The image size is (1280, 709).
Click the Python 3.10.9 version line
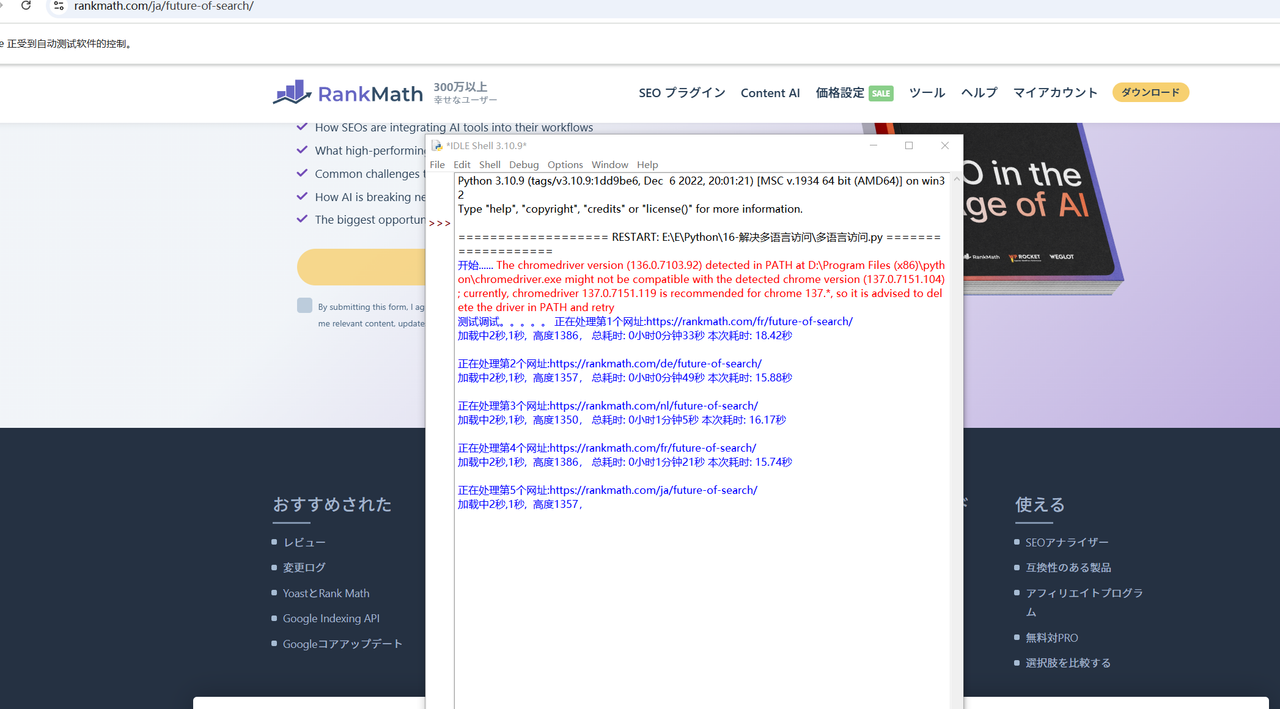701,188
